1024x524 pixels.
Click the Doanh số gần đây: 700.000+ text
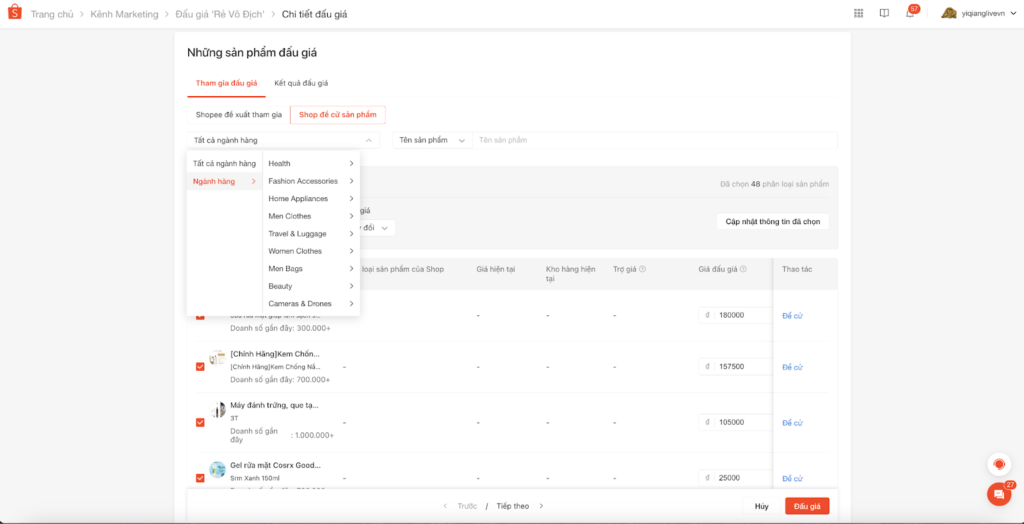(x=280, y=380)
